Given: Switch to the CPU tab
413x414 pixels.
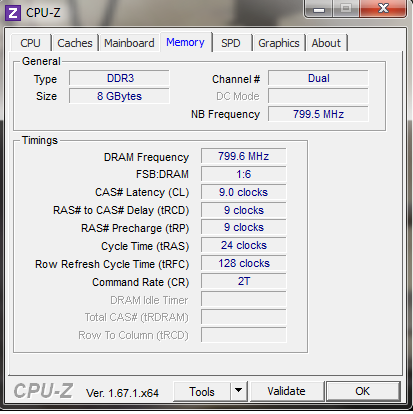Looking at the screenshot, I should click(30, 43).
